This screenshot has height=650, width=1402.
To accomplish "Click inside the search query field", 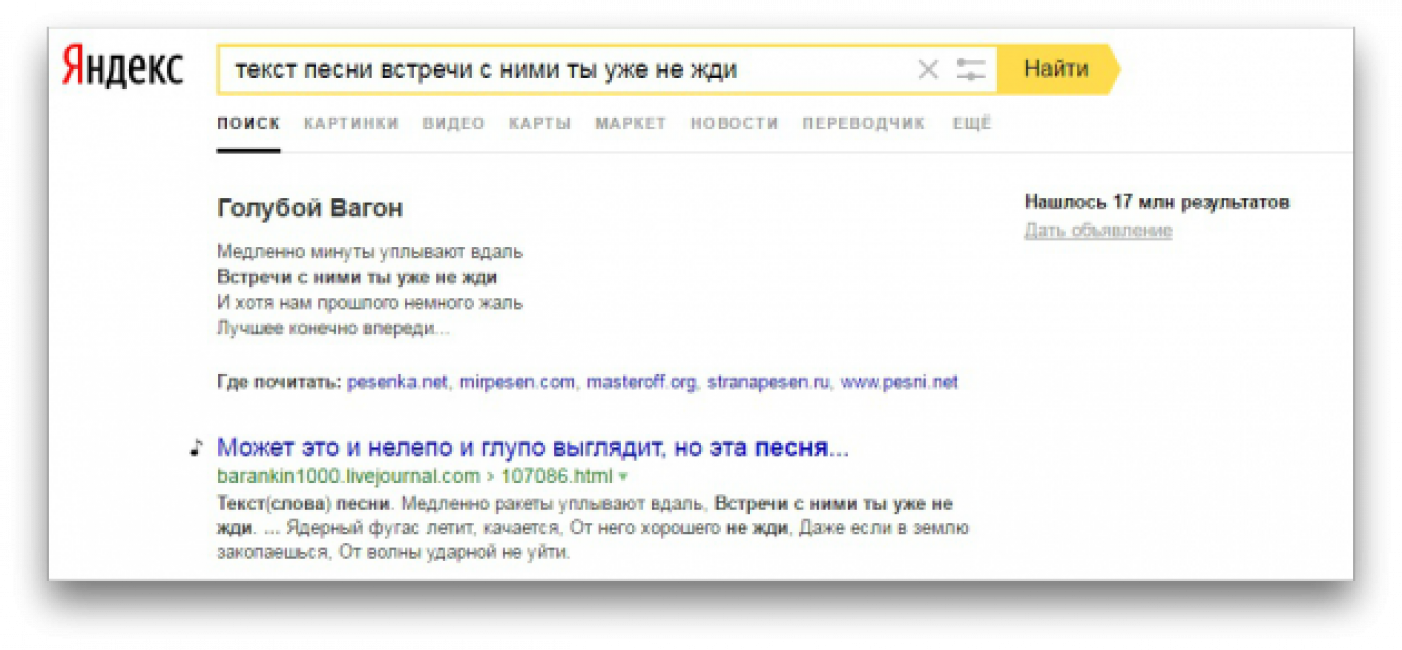I will click(560, 70).
